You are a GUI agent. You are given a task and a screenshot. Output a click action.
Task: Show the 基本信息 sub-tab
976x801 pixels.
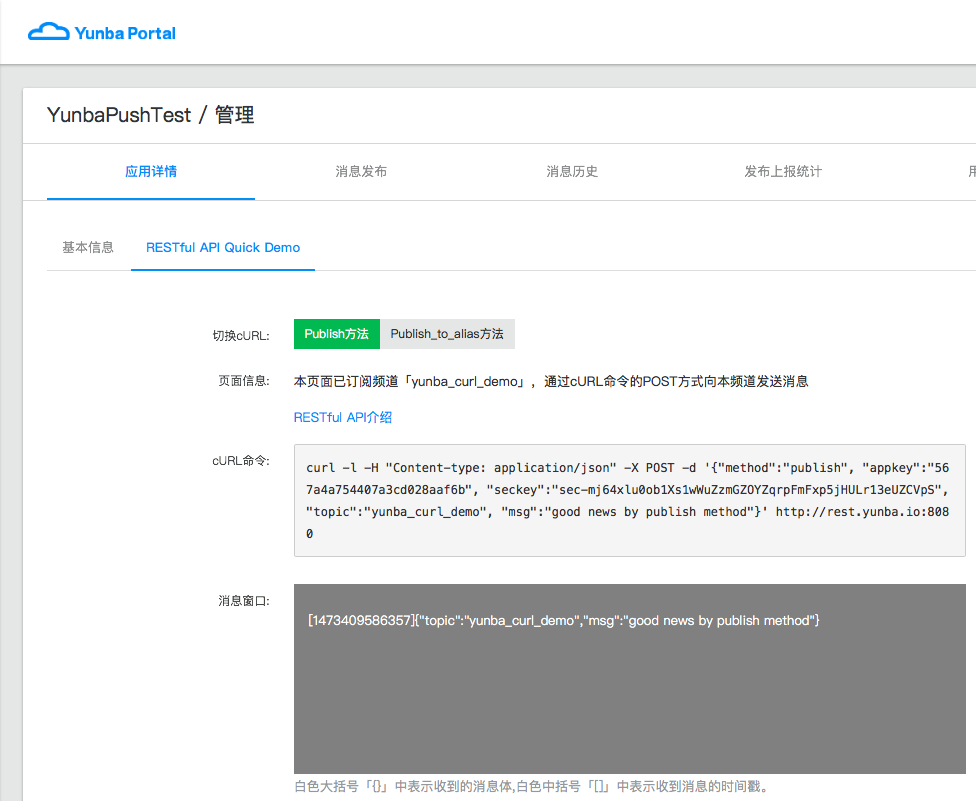click(x=88, y=248)
